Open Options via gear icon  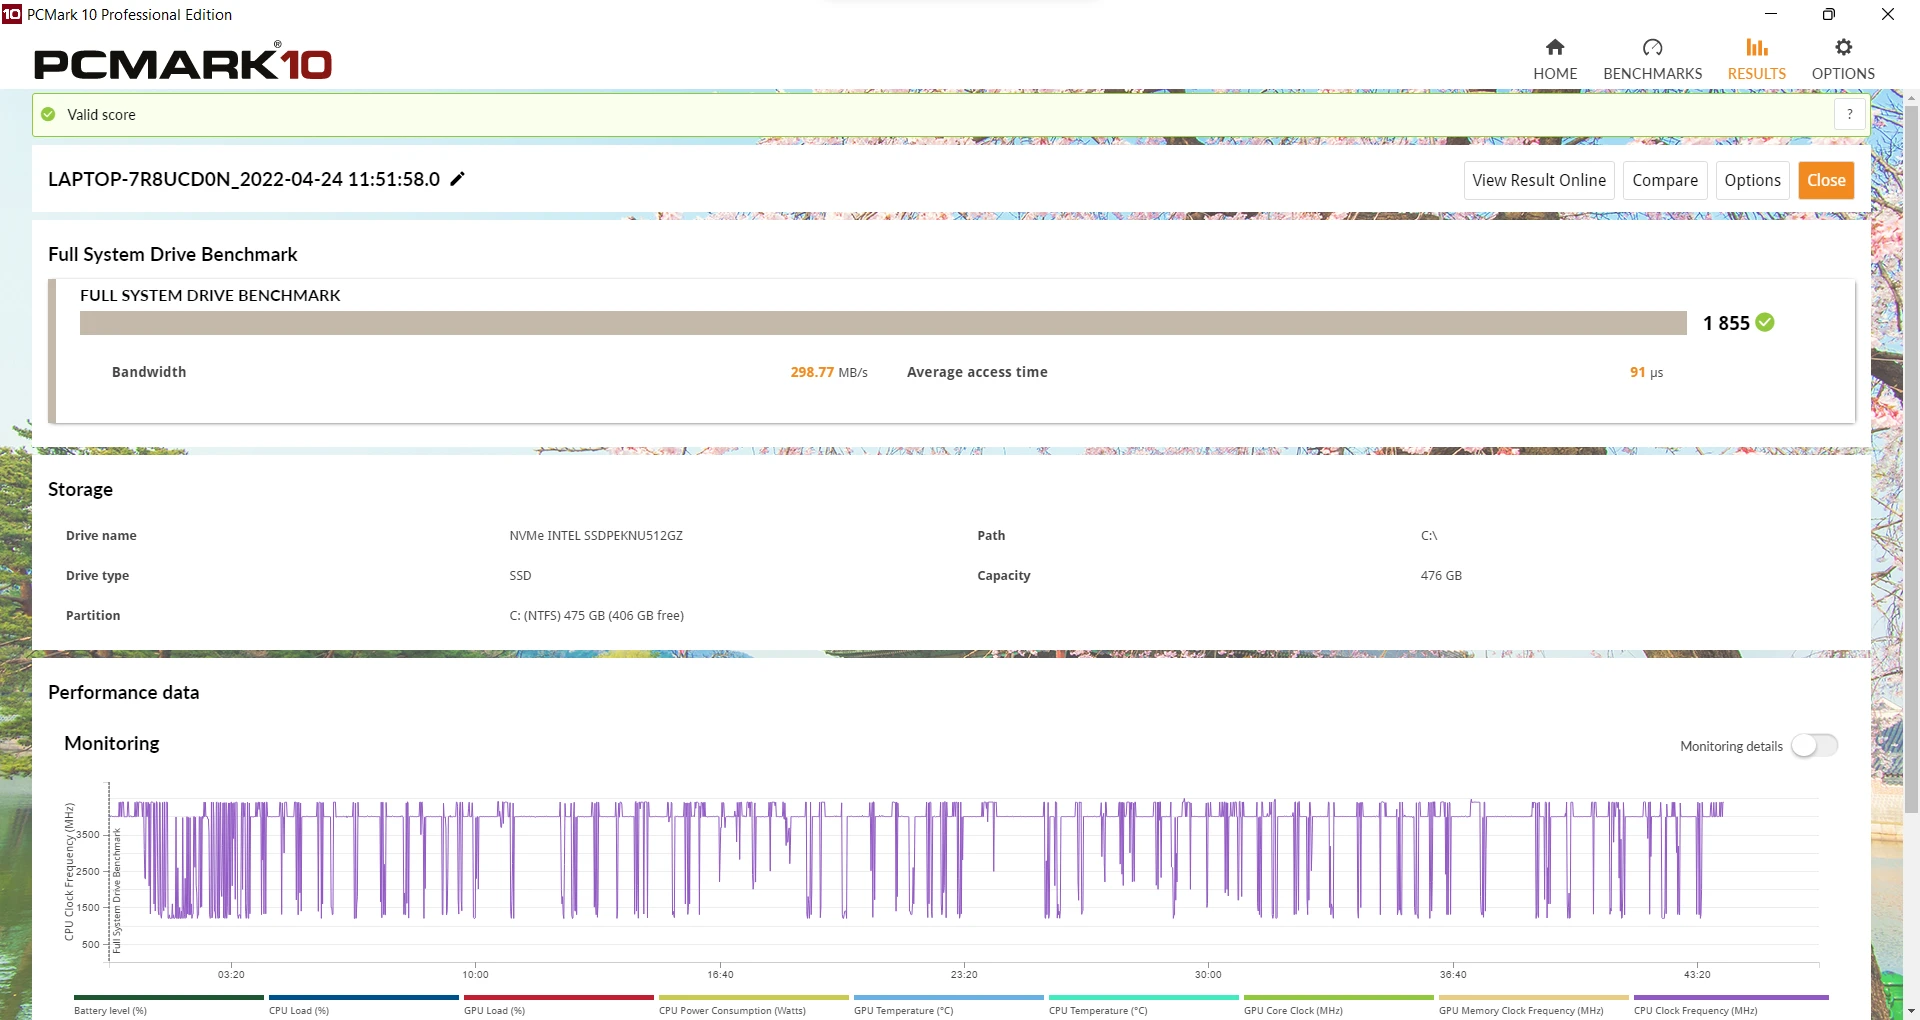[1843, 47]
